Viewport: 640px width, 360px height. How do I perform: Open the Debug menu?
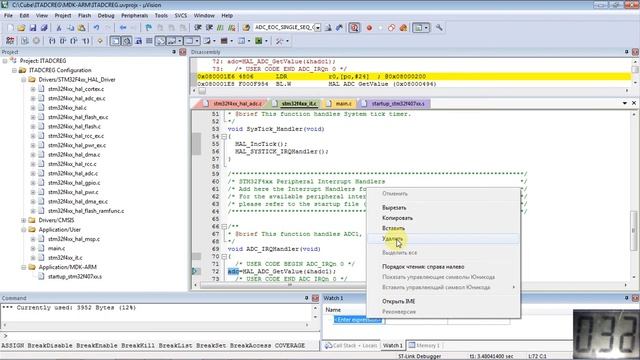pyautogui.click(x=106, y=16)
